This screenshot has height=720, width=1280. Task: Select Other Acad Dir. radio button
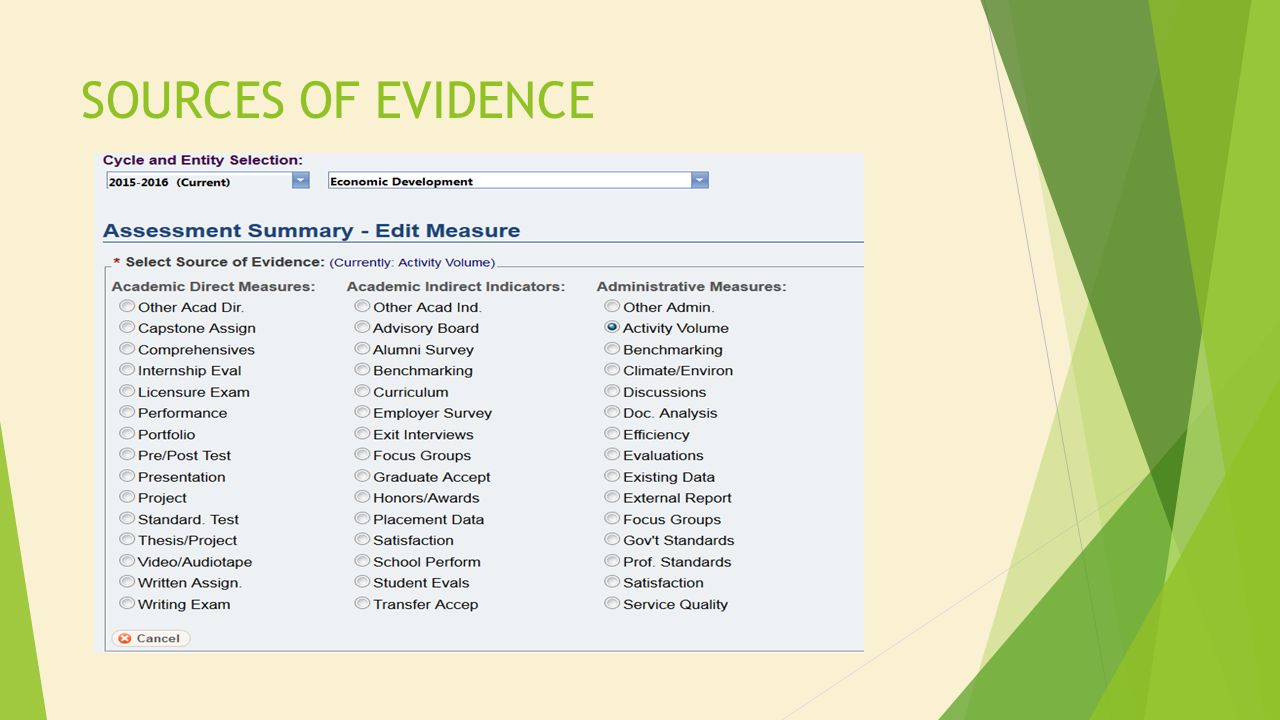pos(127,306)
